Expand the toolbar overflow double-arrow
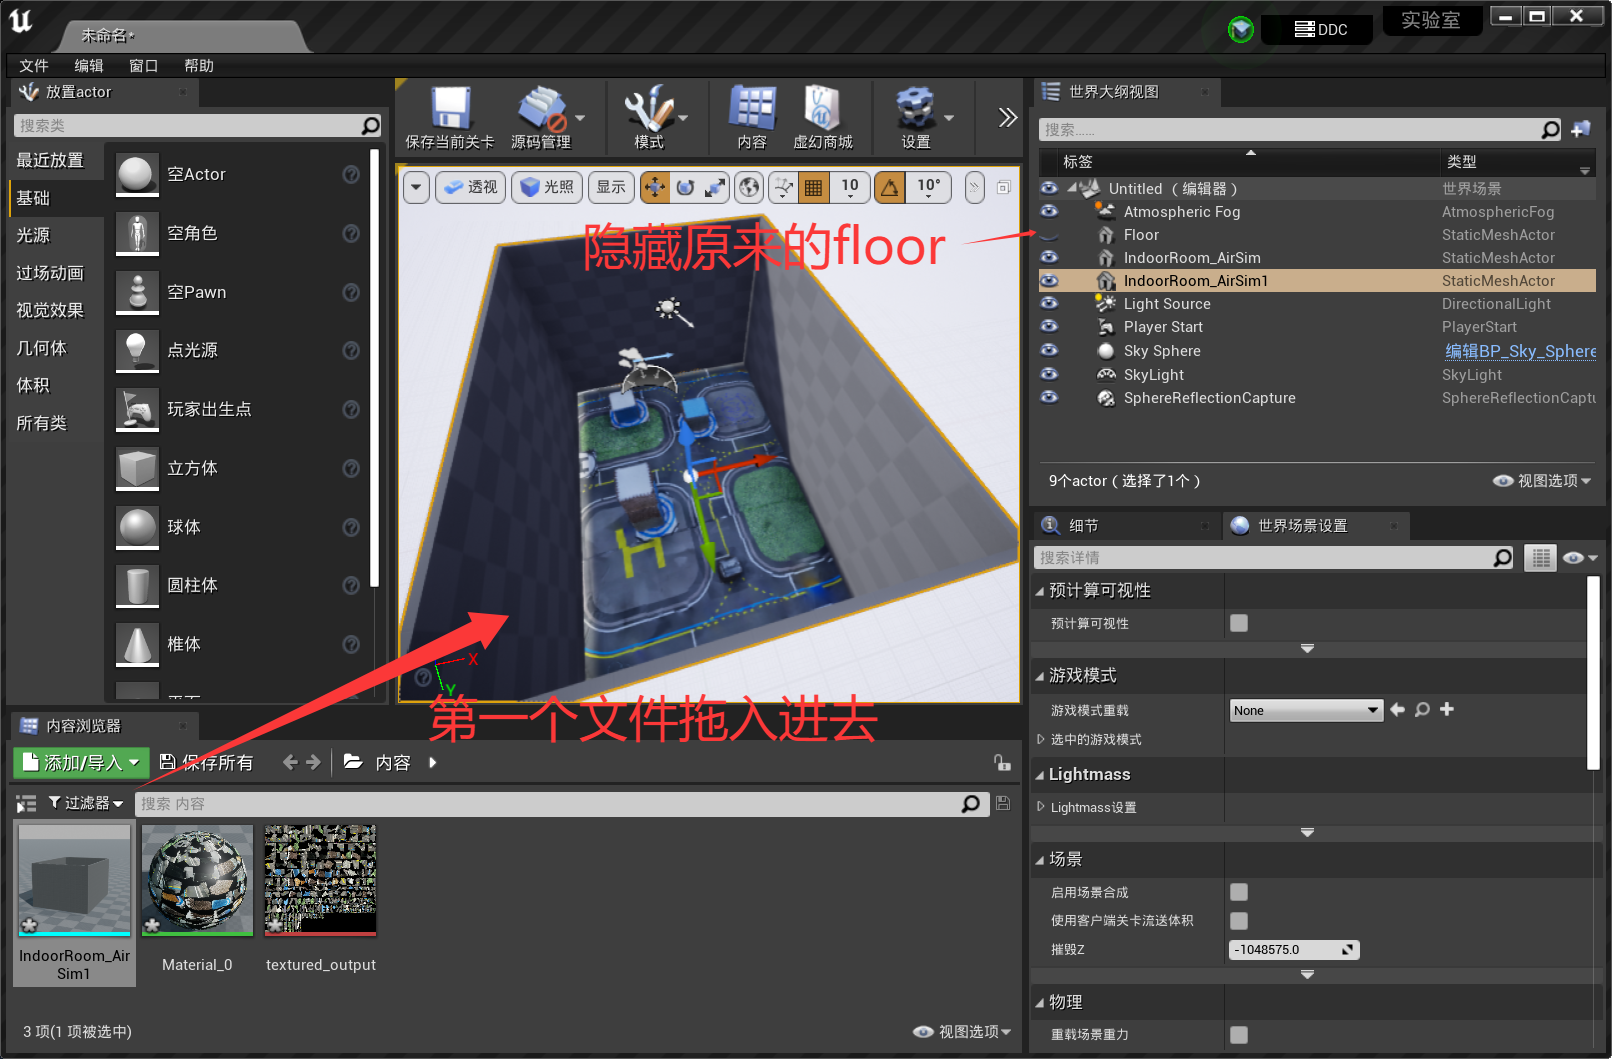 coord(1007,117)
